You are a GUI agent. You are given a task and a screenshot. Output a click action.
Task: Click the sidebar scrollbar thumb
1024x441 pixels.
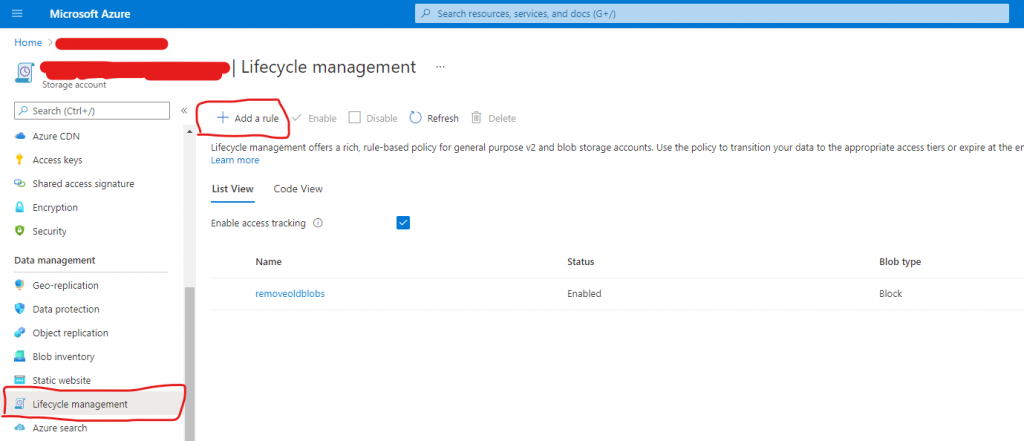pos(190,363)
